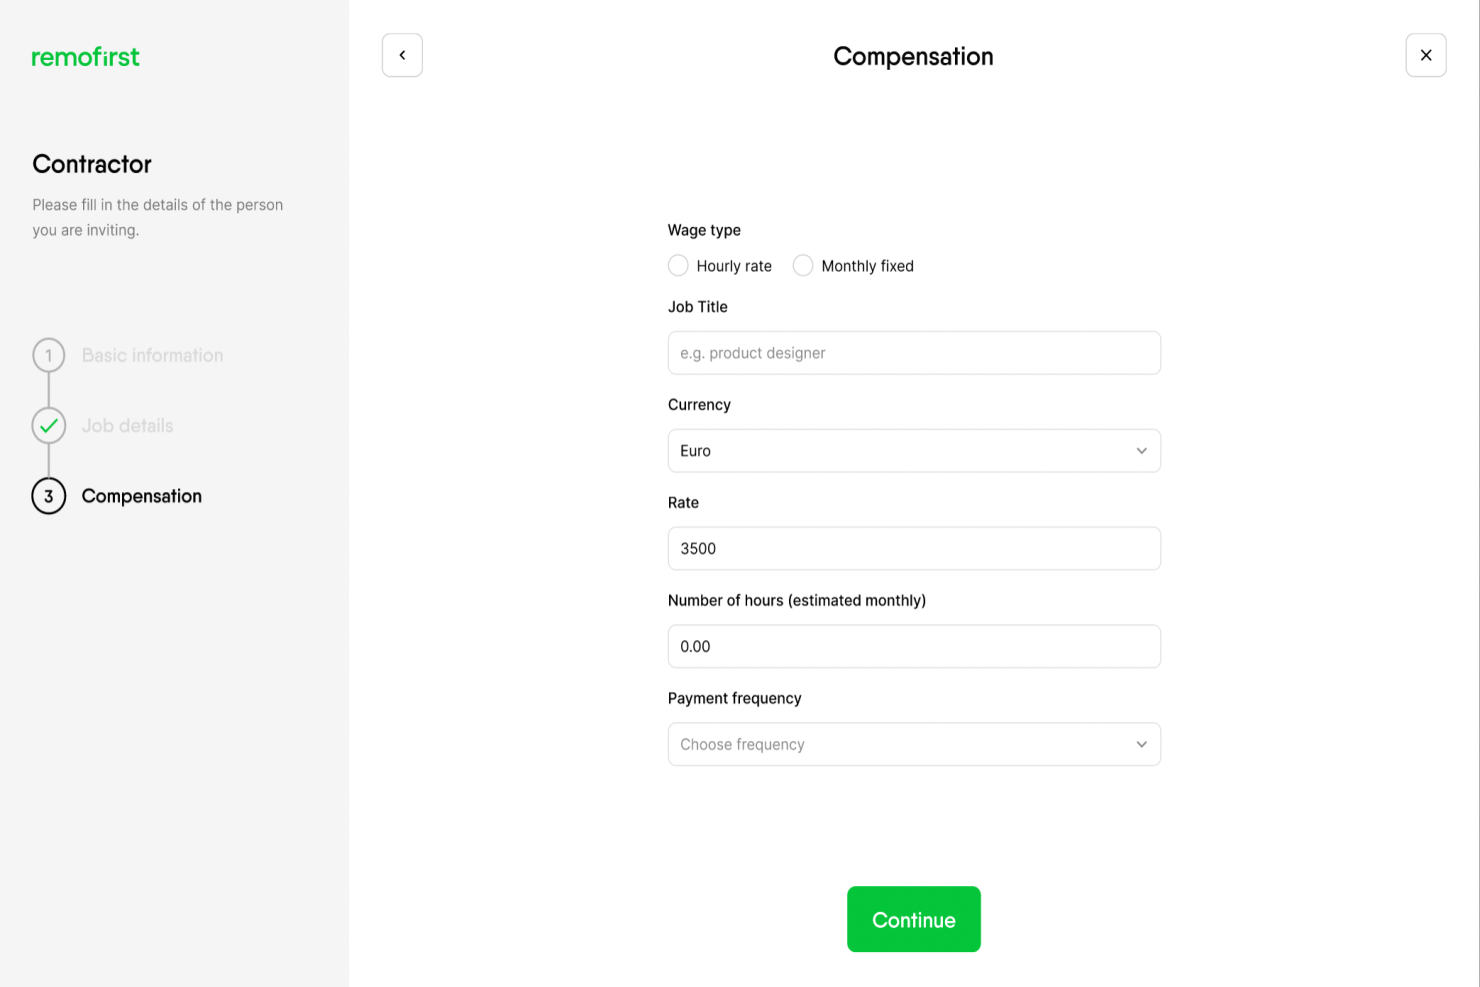The height and width of the screenshot is (987, 1480).
Task: Click the green checkmark step icon
Action: point(48,426)
